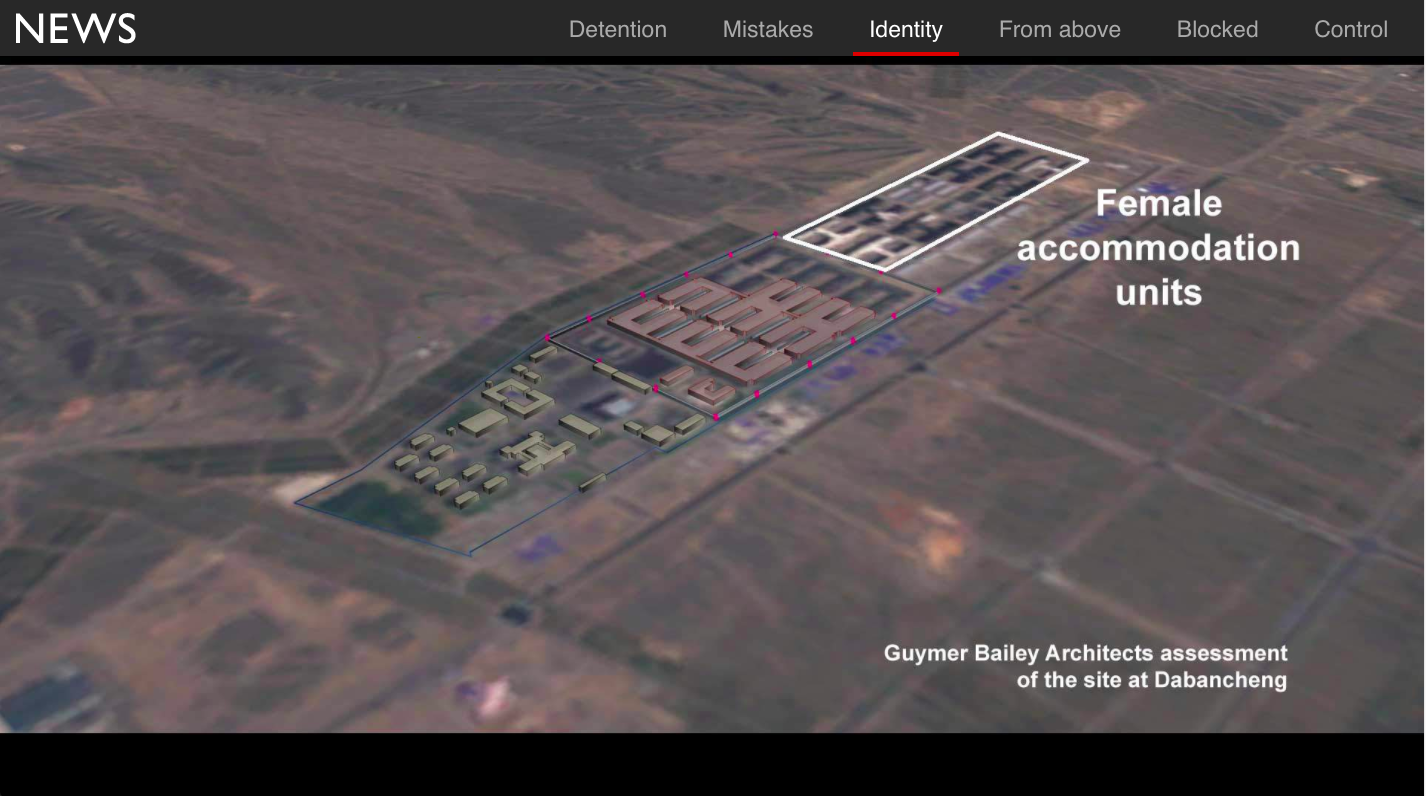Click inside the white-outlined accommodation area

(935, 200)
